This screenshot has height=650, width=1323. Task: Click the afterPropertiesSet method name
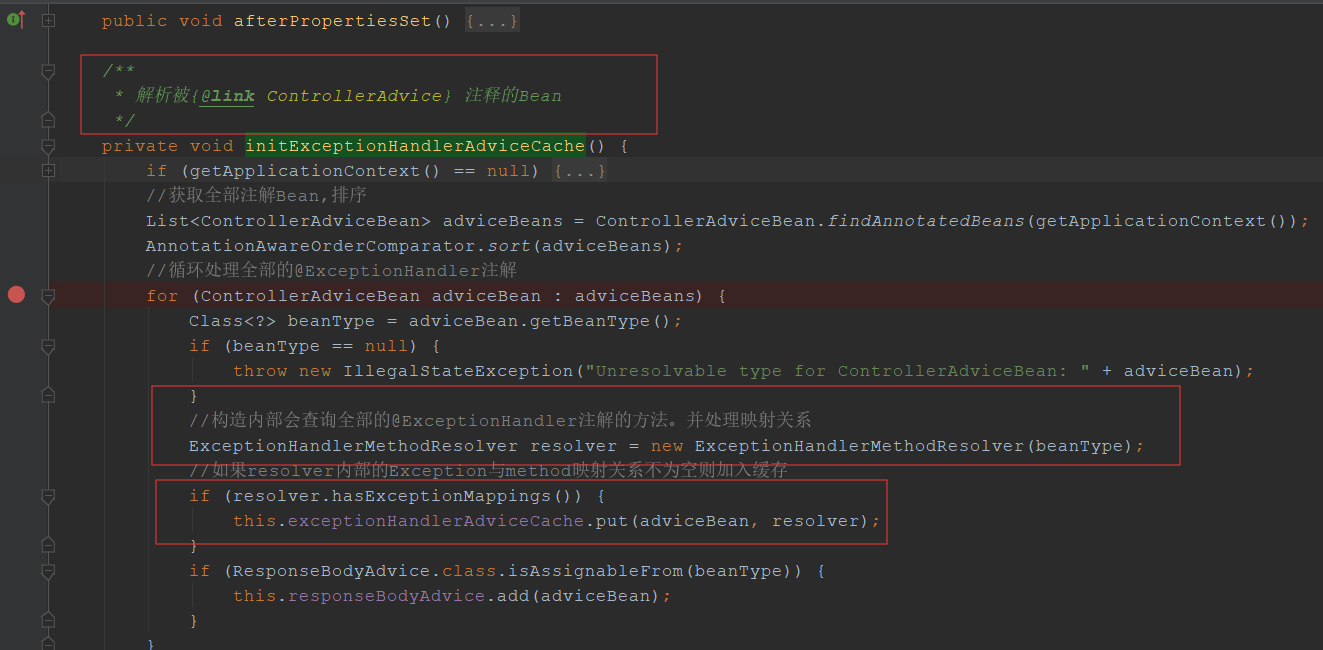click(333, 21)
